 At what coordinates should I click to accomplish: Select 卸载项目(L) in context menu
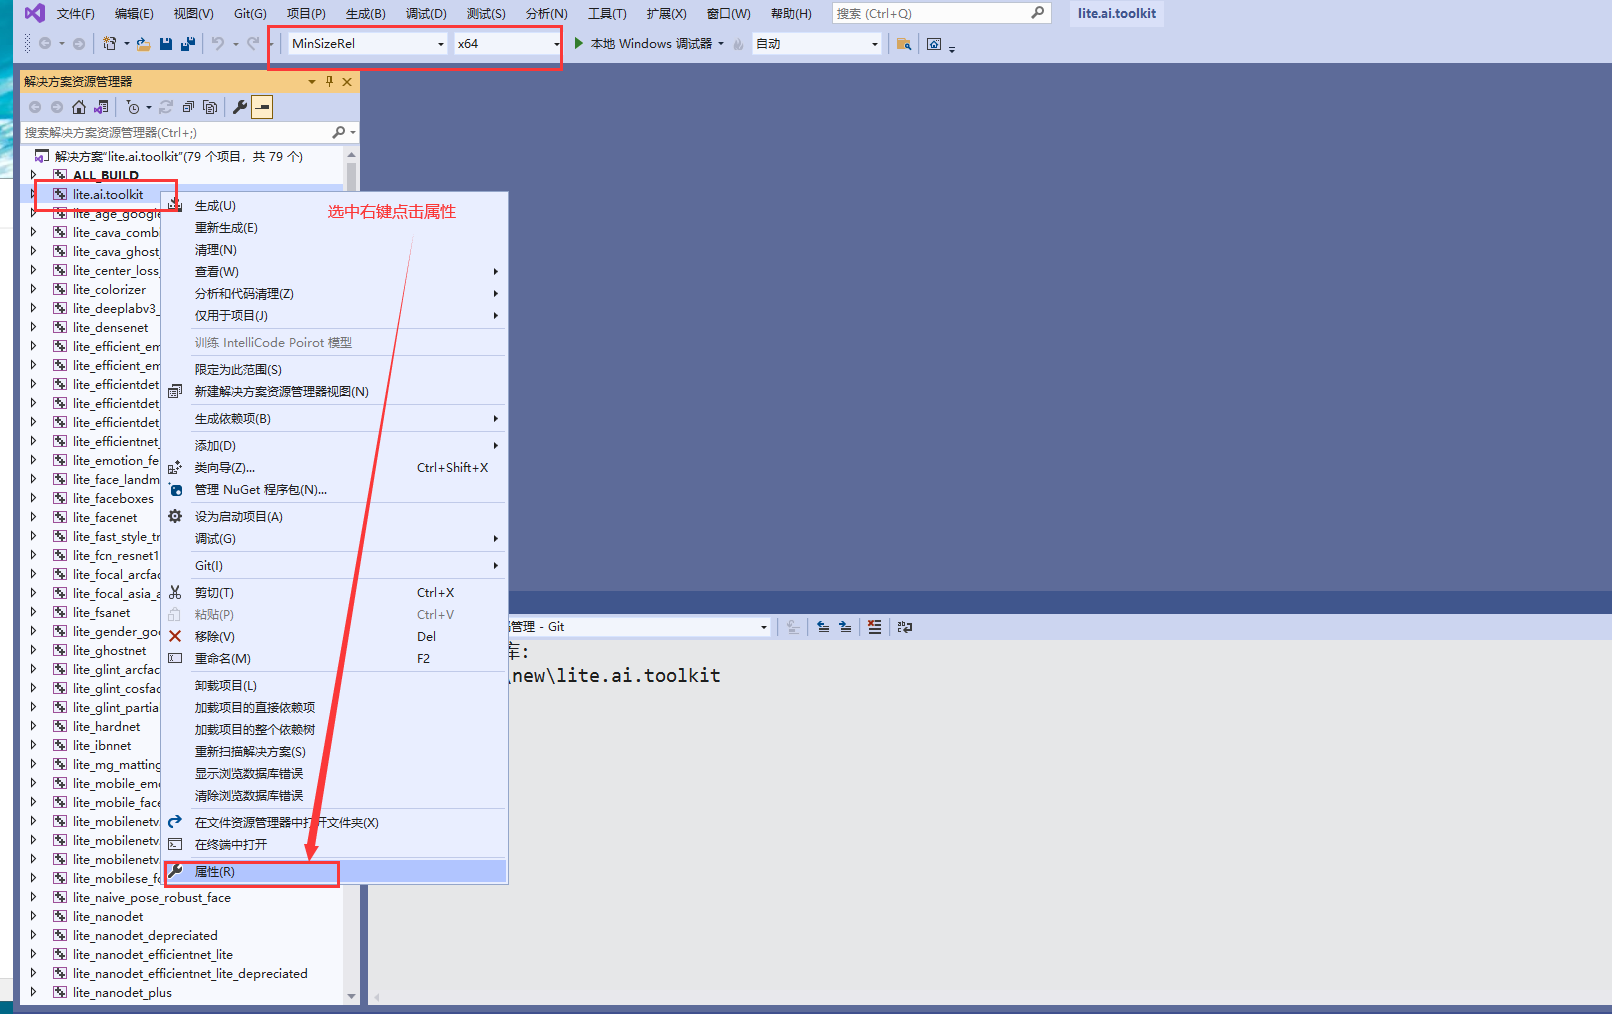[335, 686]
